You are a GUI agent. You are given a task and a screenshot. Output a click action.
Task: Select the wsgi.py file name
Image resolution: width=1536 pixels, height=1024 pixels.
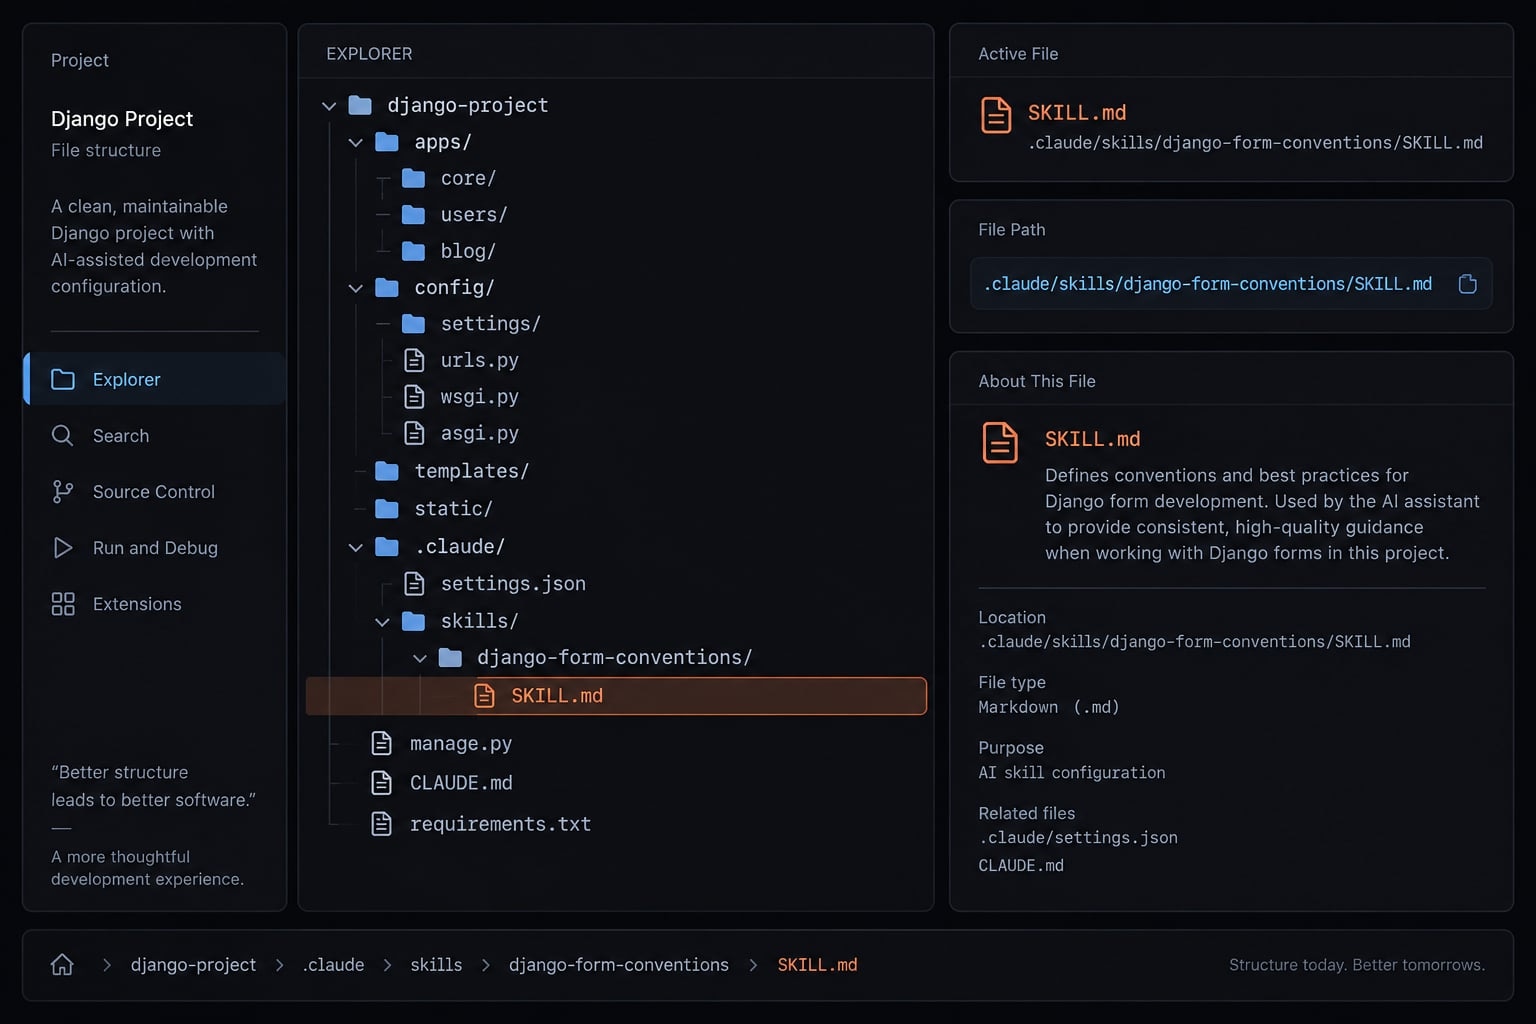[x=479, y=396]
